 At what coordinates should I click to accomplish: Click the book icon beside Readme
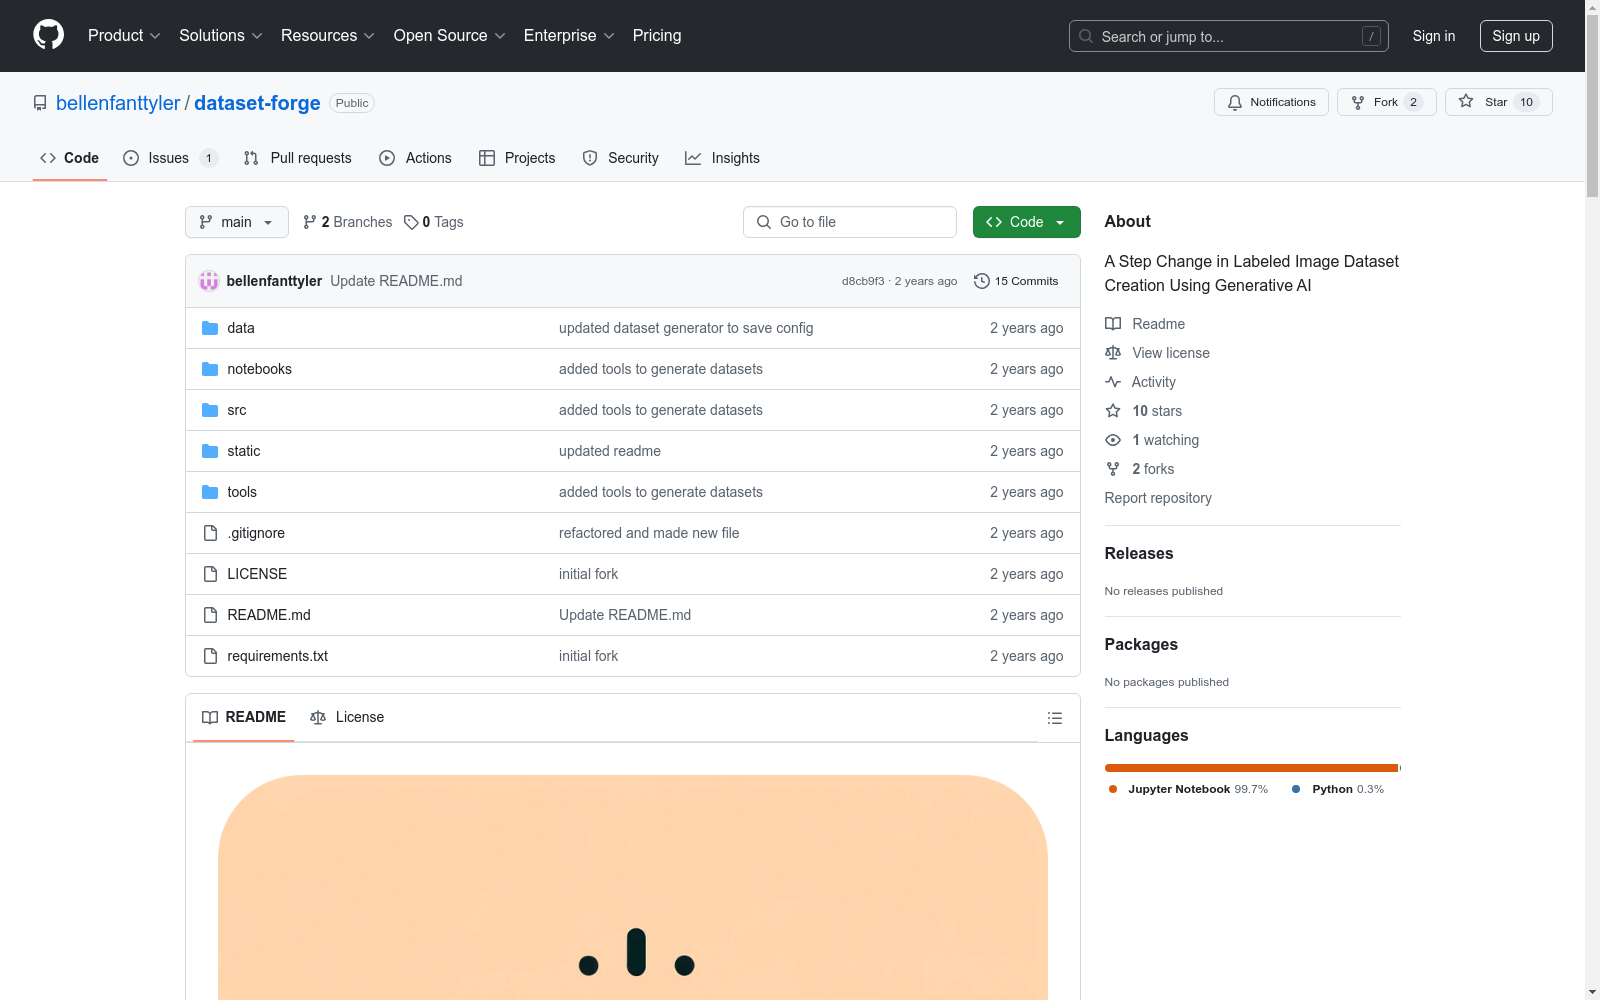coord(1113,324)
